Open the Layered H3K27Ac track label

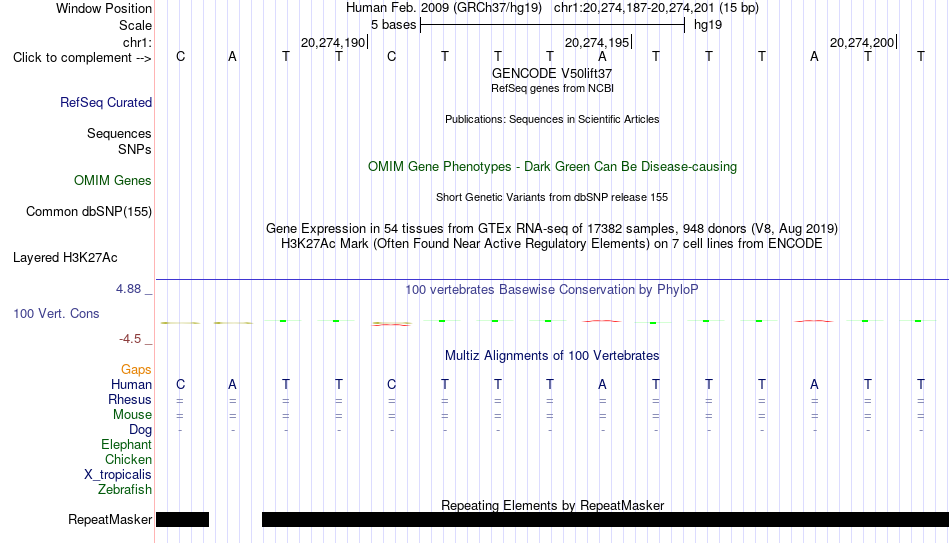(65, 258)
